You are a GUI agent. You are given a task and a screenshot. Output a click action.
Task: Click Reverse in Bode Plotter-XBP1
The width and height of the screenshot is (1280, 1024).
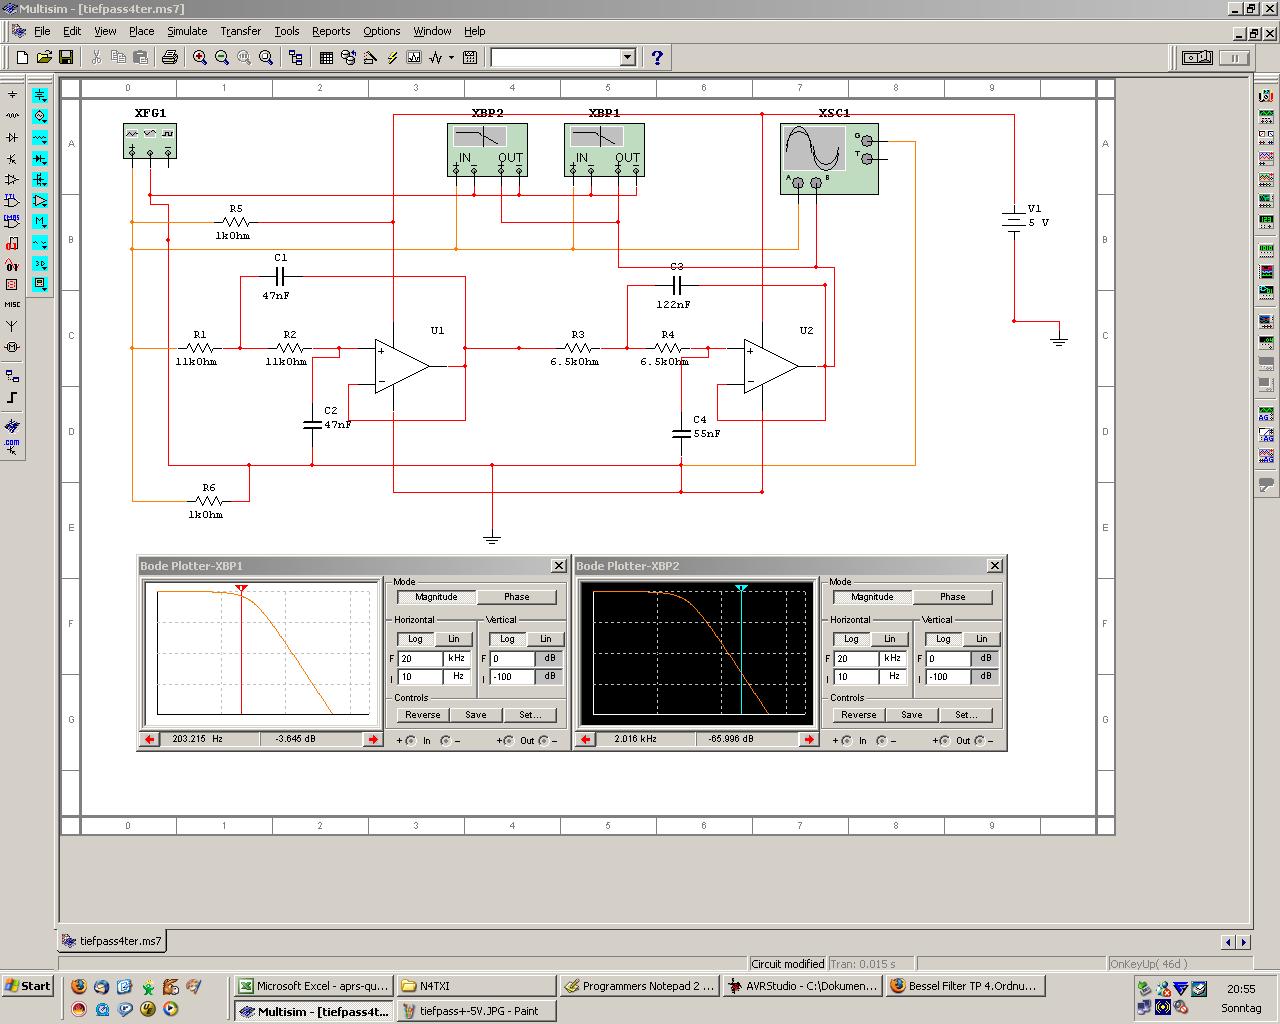422,715
